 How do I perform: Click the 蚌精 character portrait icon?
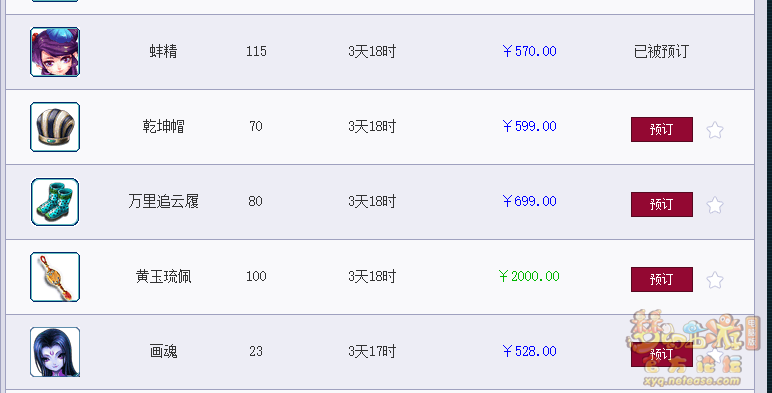point(55,52)
